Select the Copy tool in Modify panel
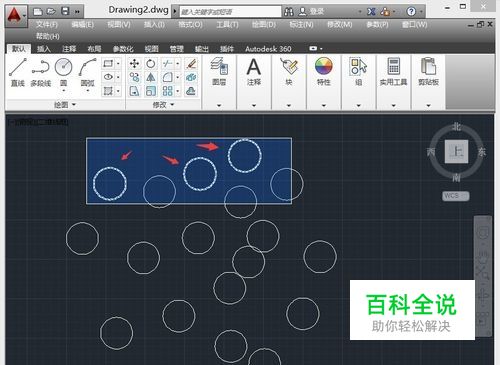The width and height of the screenshot is (500, 365). click(x=134, y=77)
